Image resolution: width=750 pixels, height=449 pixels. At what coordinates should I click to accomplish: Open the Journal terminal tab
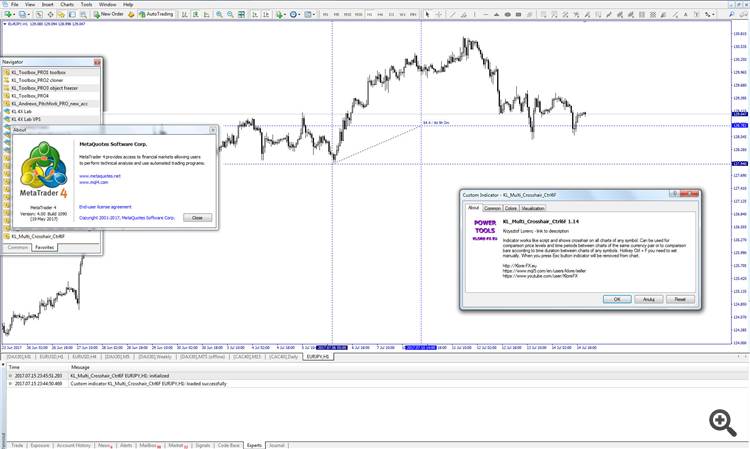pos(276,445)
